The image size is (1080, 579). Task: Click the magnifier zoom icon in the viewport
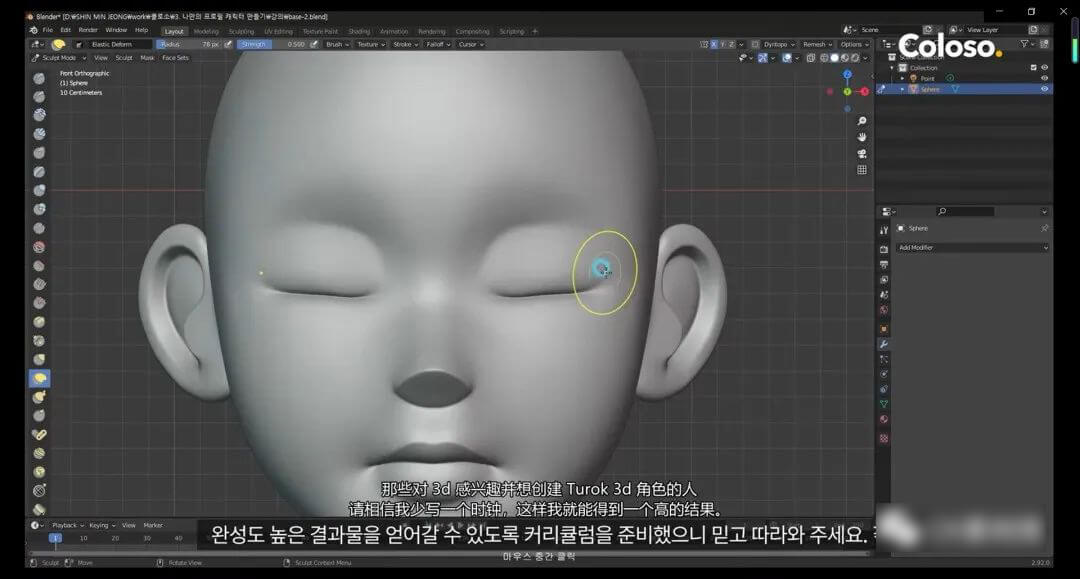pyautogui.click(x=861, y=121)
